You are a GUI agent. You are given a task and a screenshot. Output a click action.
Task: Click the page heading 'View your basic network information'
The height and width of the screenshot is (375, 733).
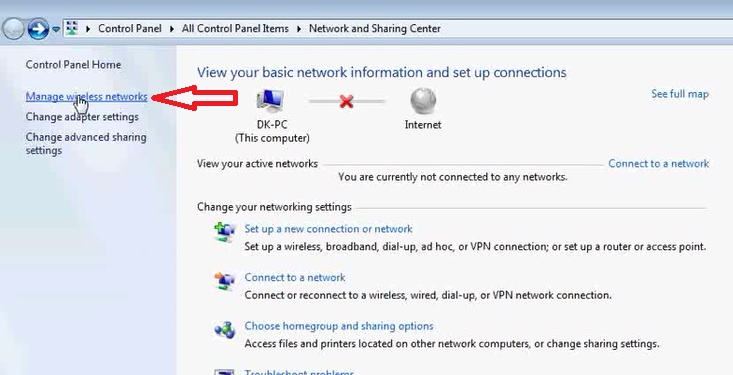coord(381,72)
